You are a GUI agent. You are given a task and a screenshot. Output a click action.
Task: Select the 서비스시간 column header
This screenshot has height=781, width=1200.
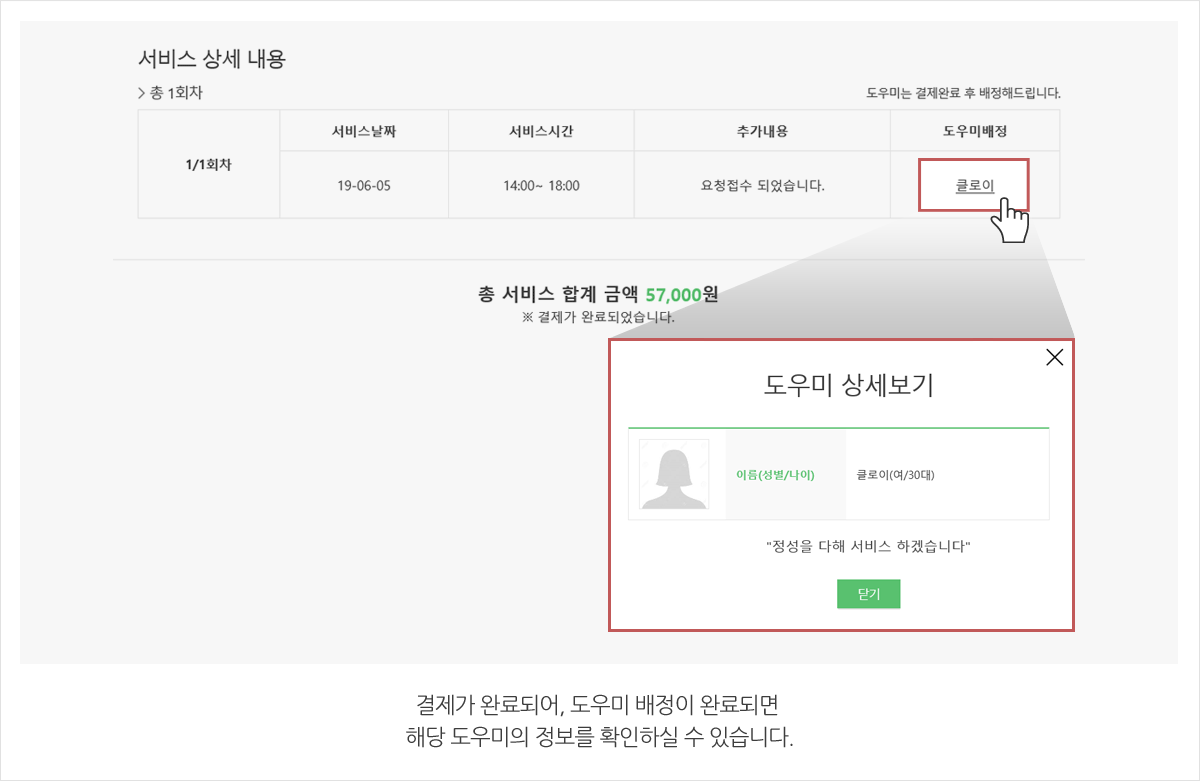tap(541, 131)
